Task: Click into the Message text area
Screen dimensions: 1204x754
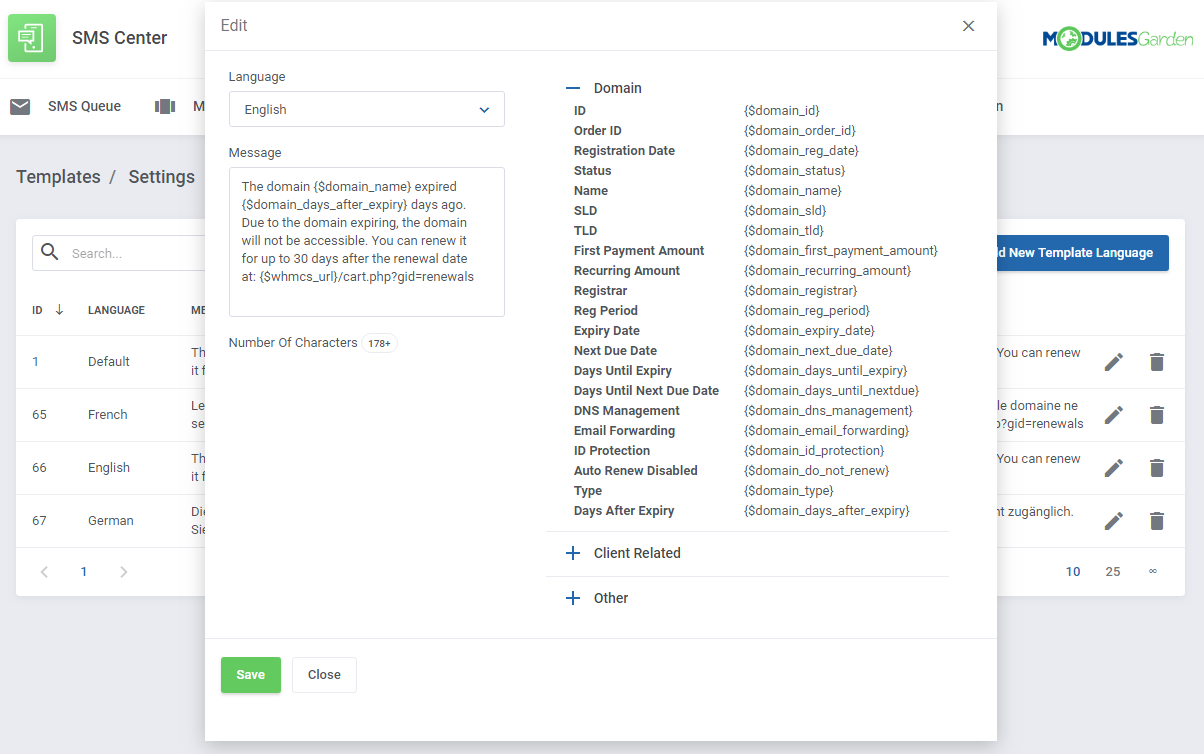Action: click(x=366, y=242)
